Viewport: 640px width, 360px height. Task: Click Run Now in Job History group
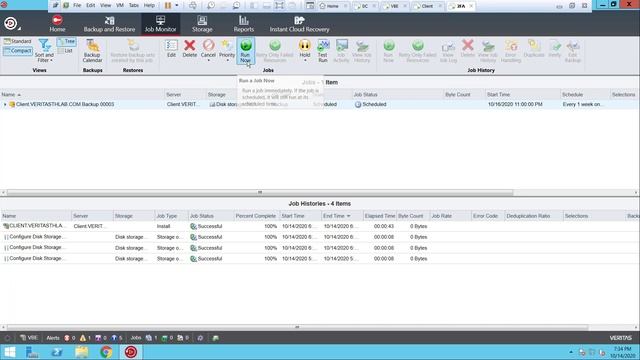click(x=389, y=51)
